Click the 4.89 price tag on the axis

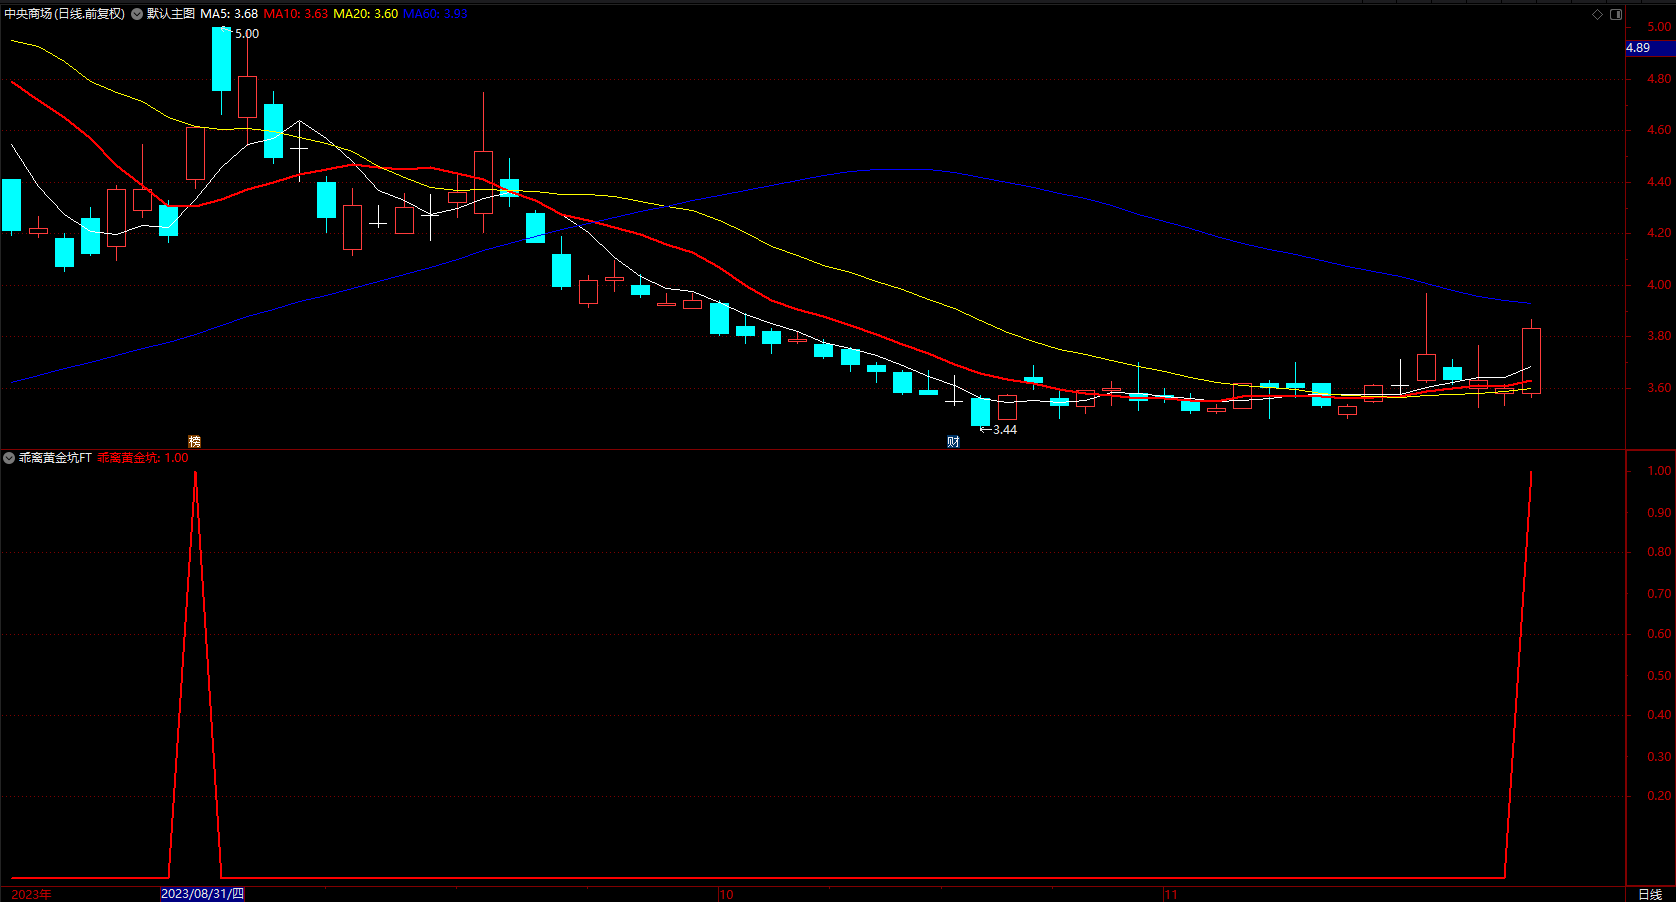pyautogui.click(x=1650, y=48)
